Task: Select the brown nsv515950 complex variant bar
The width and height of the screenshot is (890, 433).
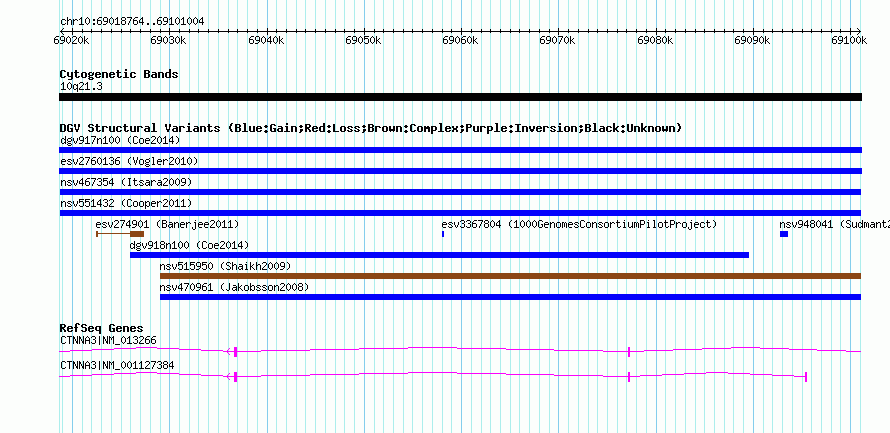Action: click(511, 276)
